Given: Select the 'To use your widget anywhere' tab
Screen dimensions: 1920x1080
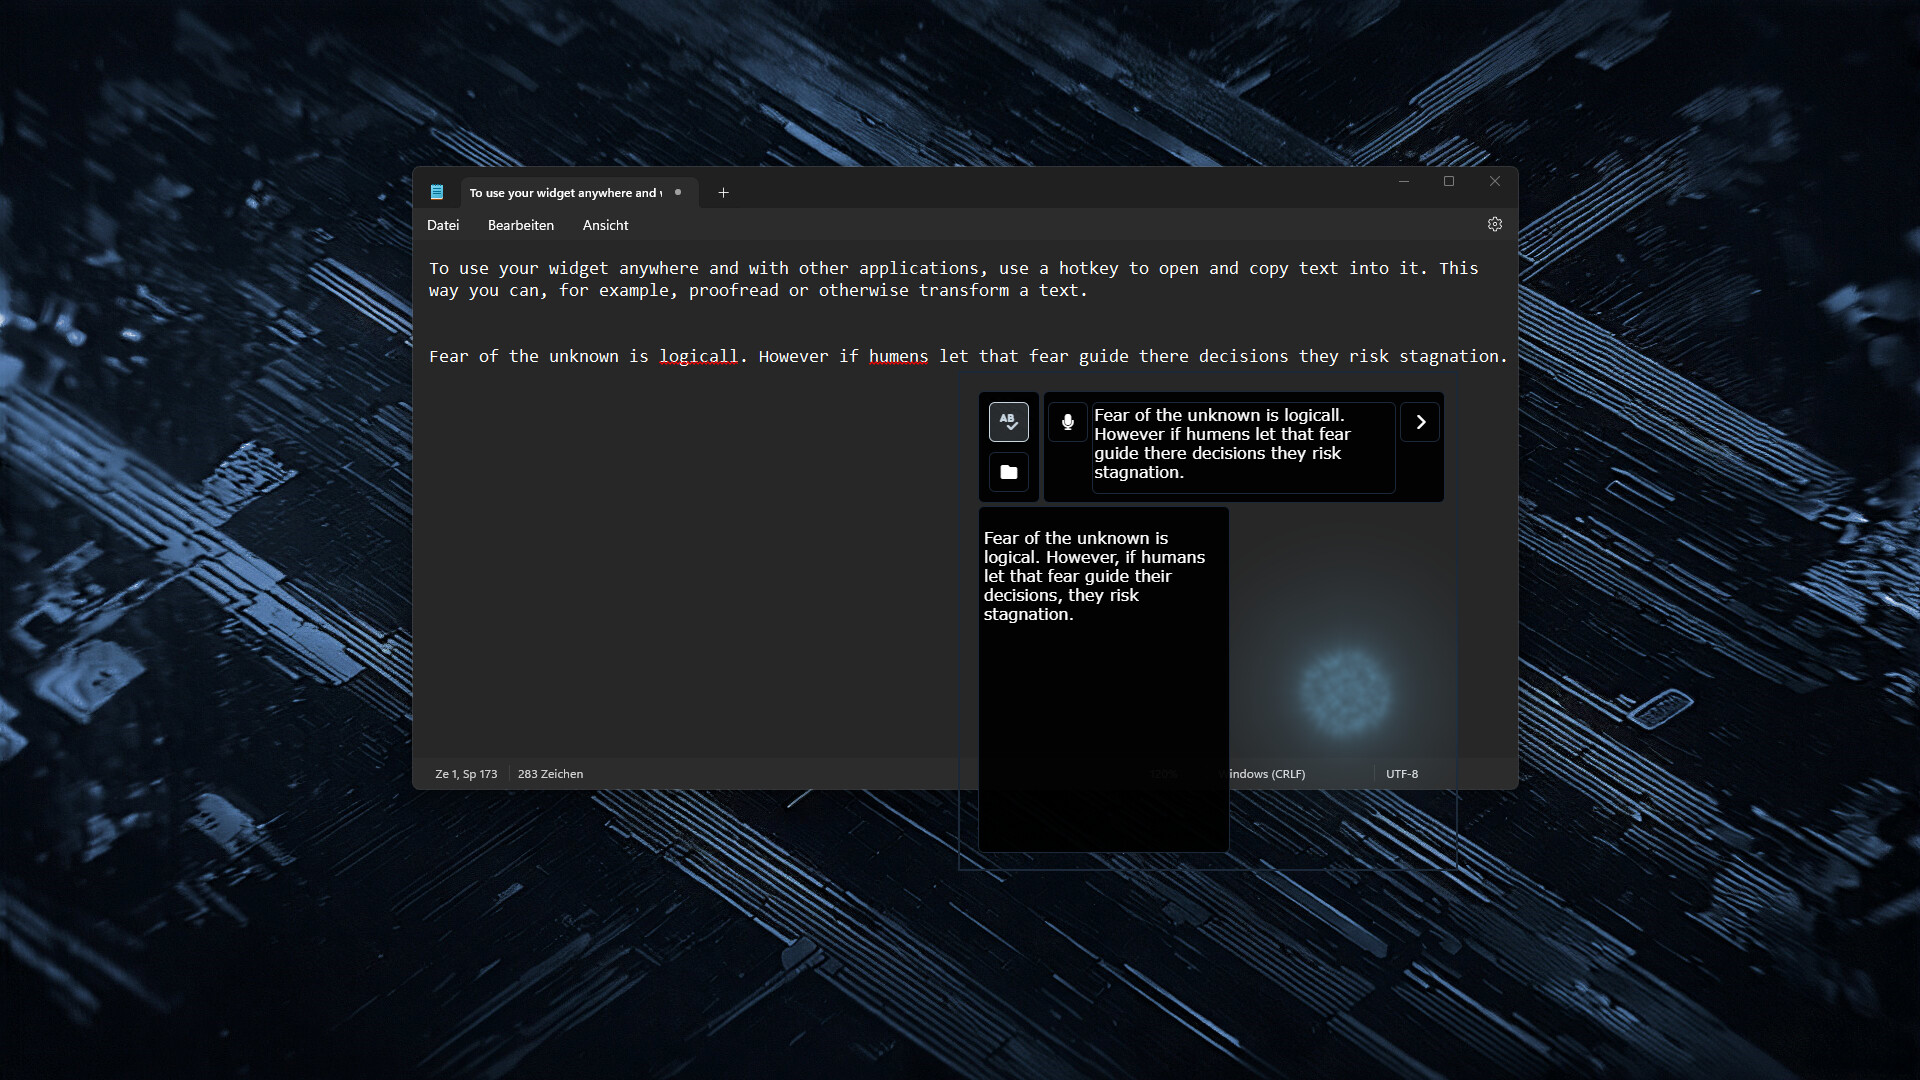Looking at the screenshot, I should tap(565, 192).
